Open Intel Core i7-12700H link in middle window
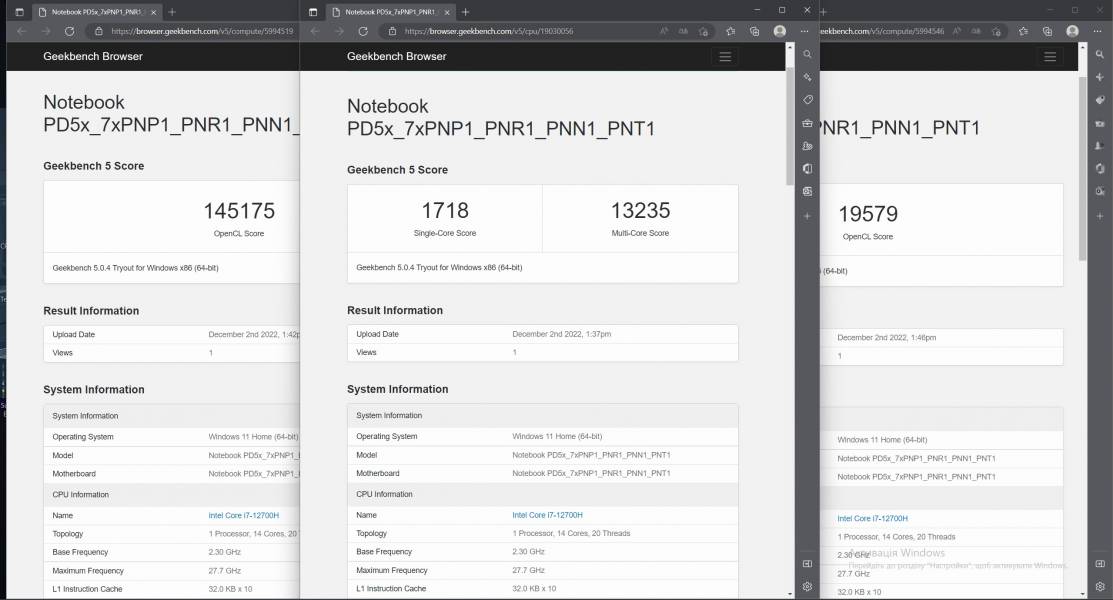 [x=547, y=515]
